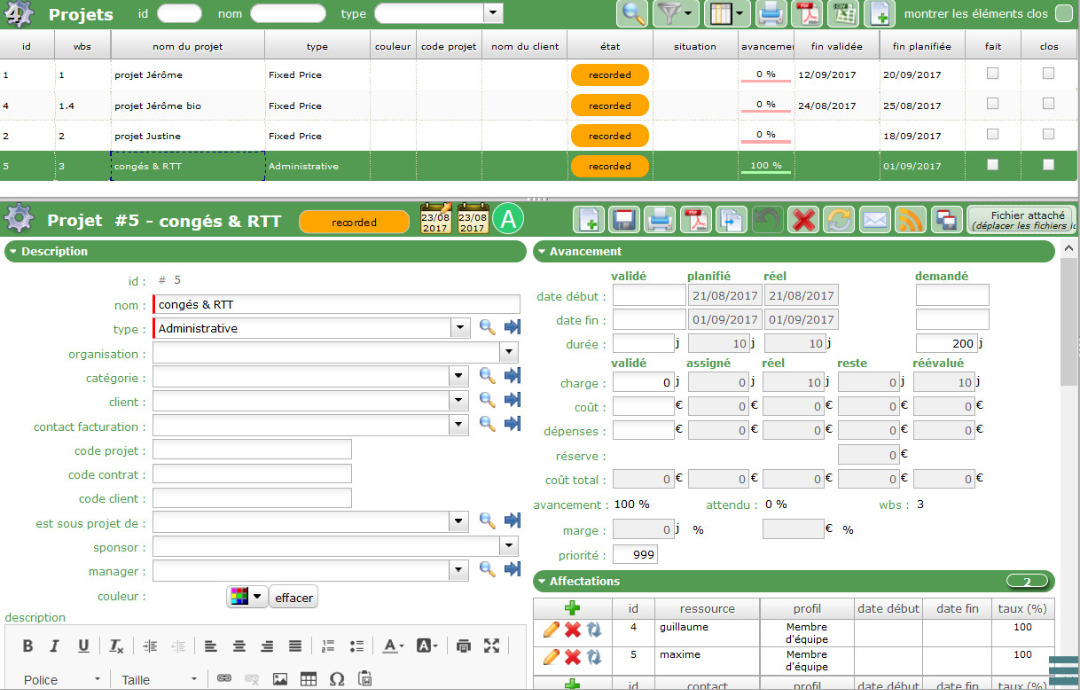Screen dimensions: 1080x690
Task: Select the 'projet Jérôme bio' row
Action: click(x=160, y=106)
